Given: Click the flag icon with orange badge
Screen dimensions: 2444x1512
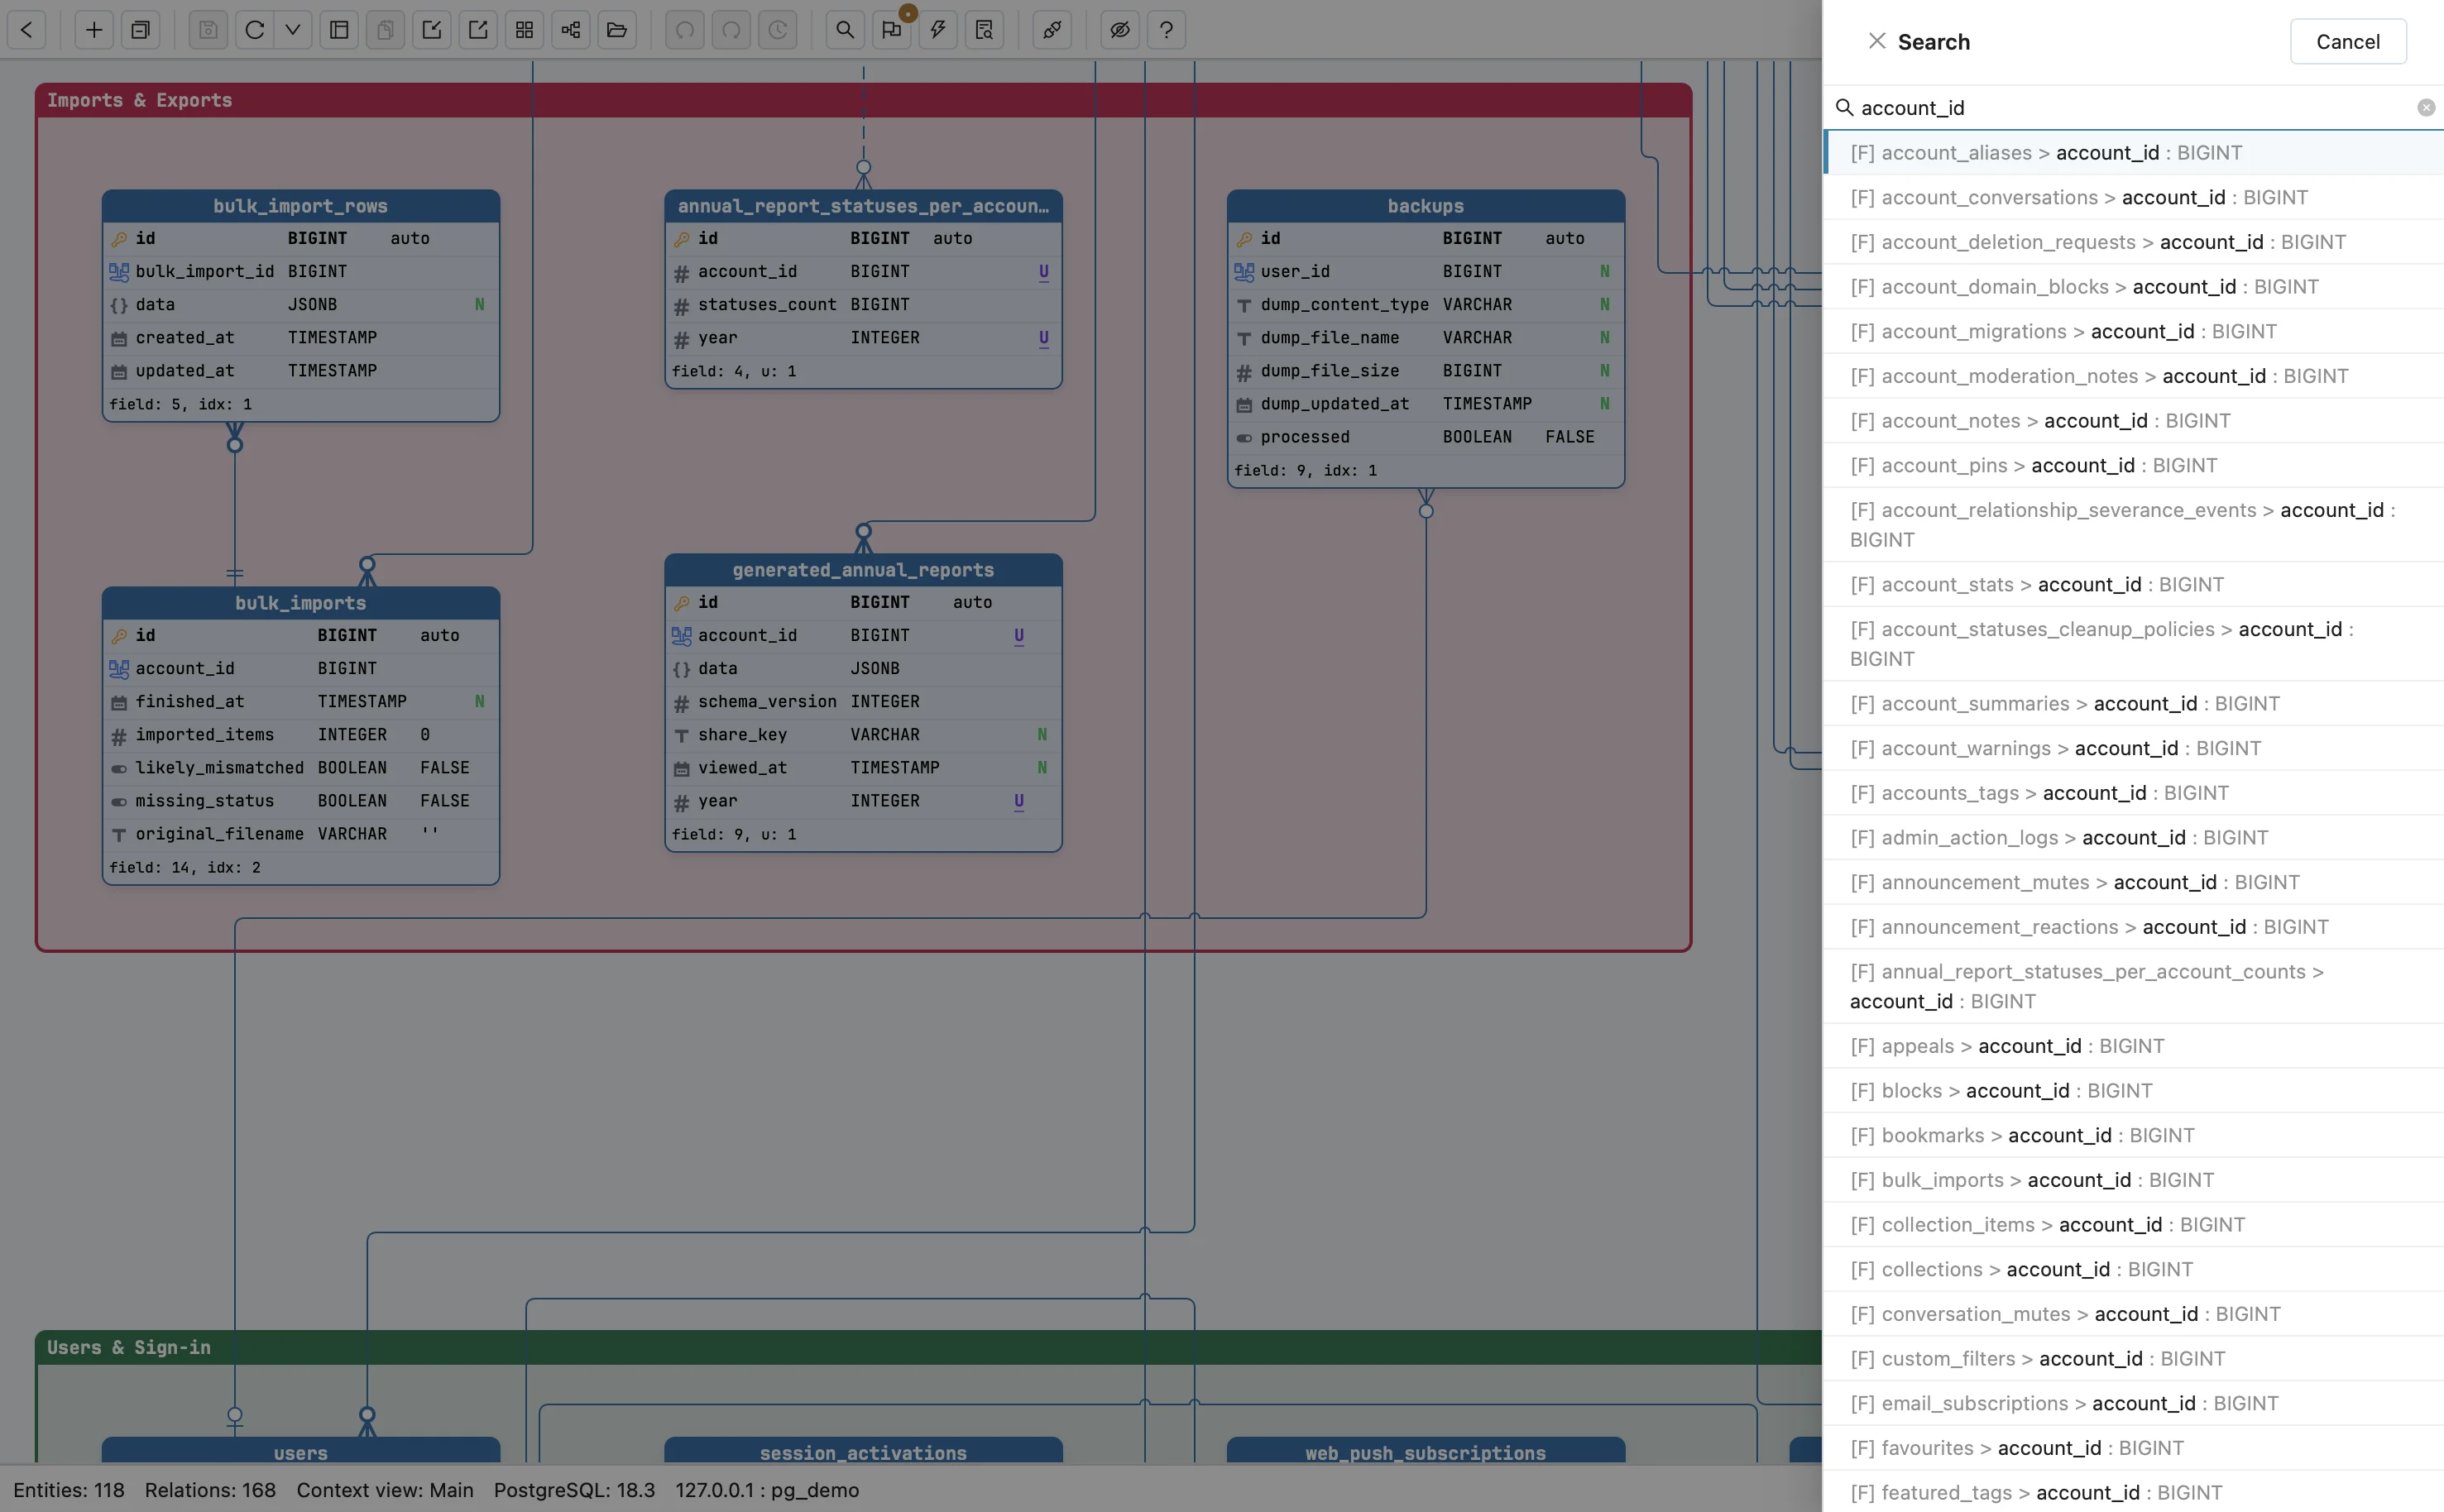Looking at the screenshot, I should coord(892,30).
